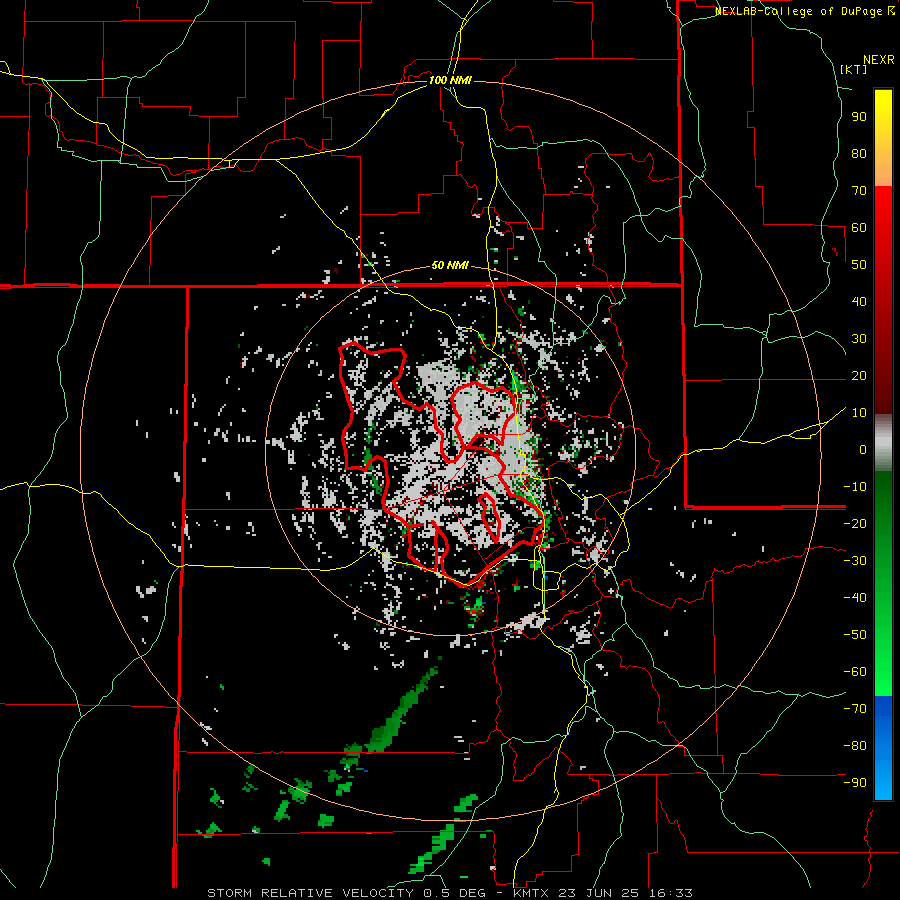The height and width of the screenshot is (900, 900).
Task: Click the 16:33 timestamp in the caption
Action: pos(672,893)
